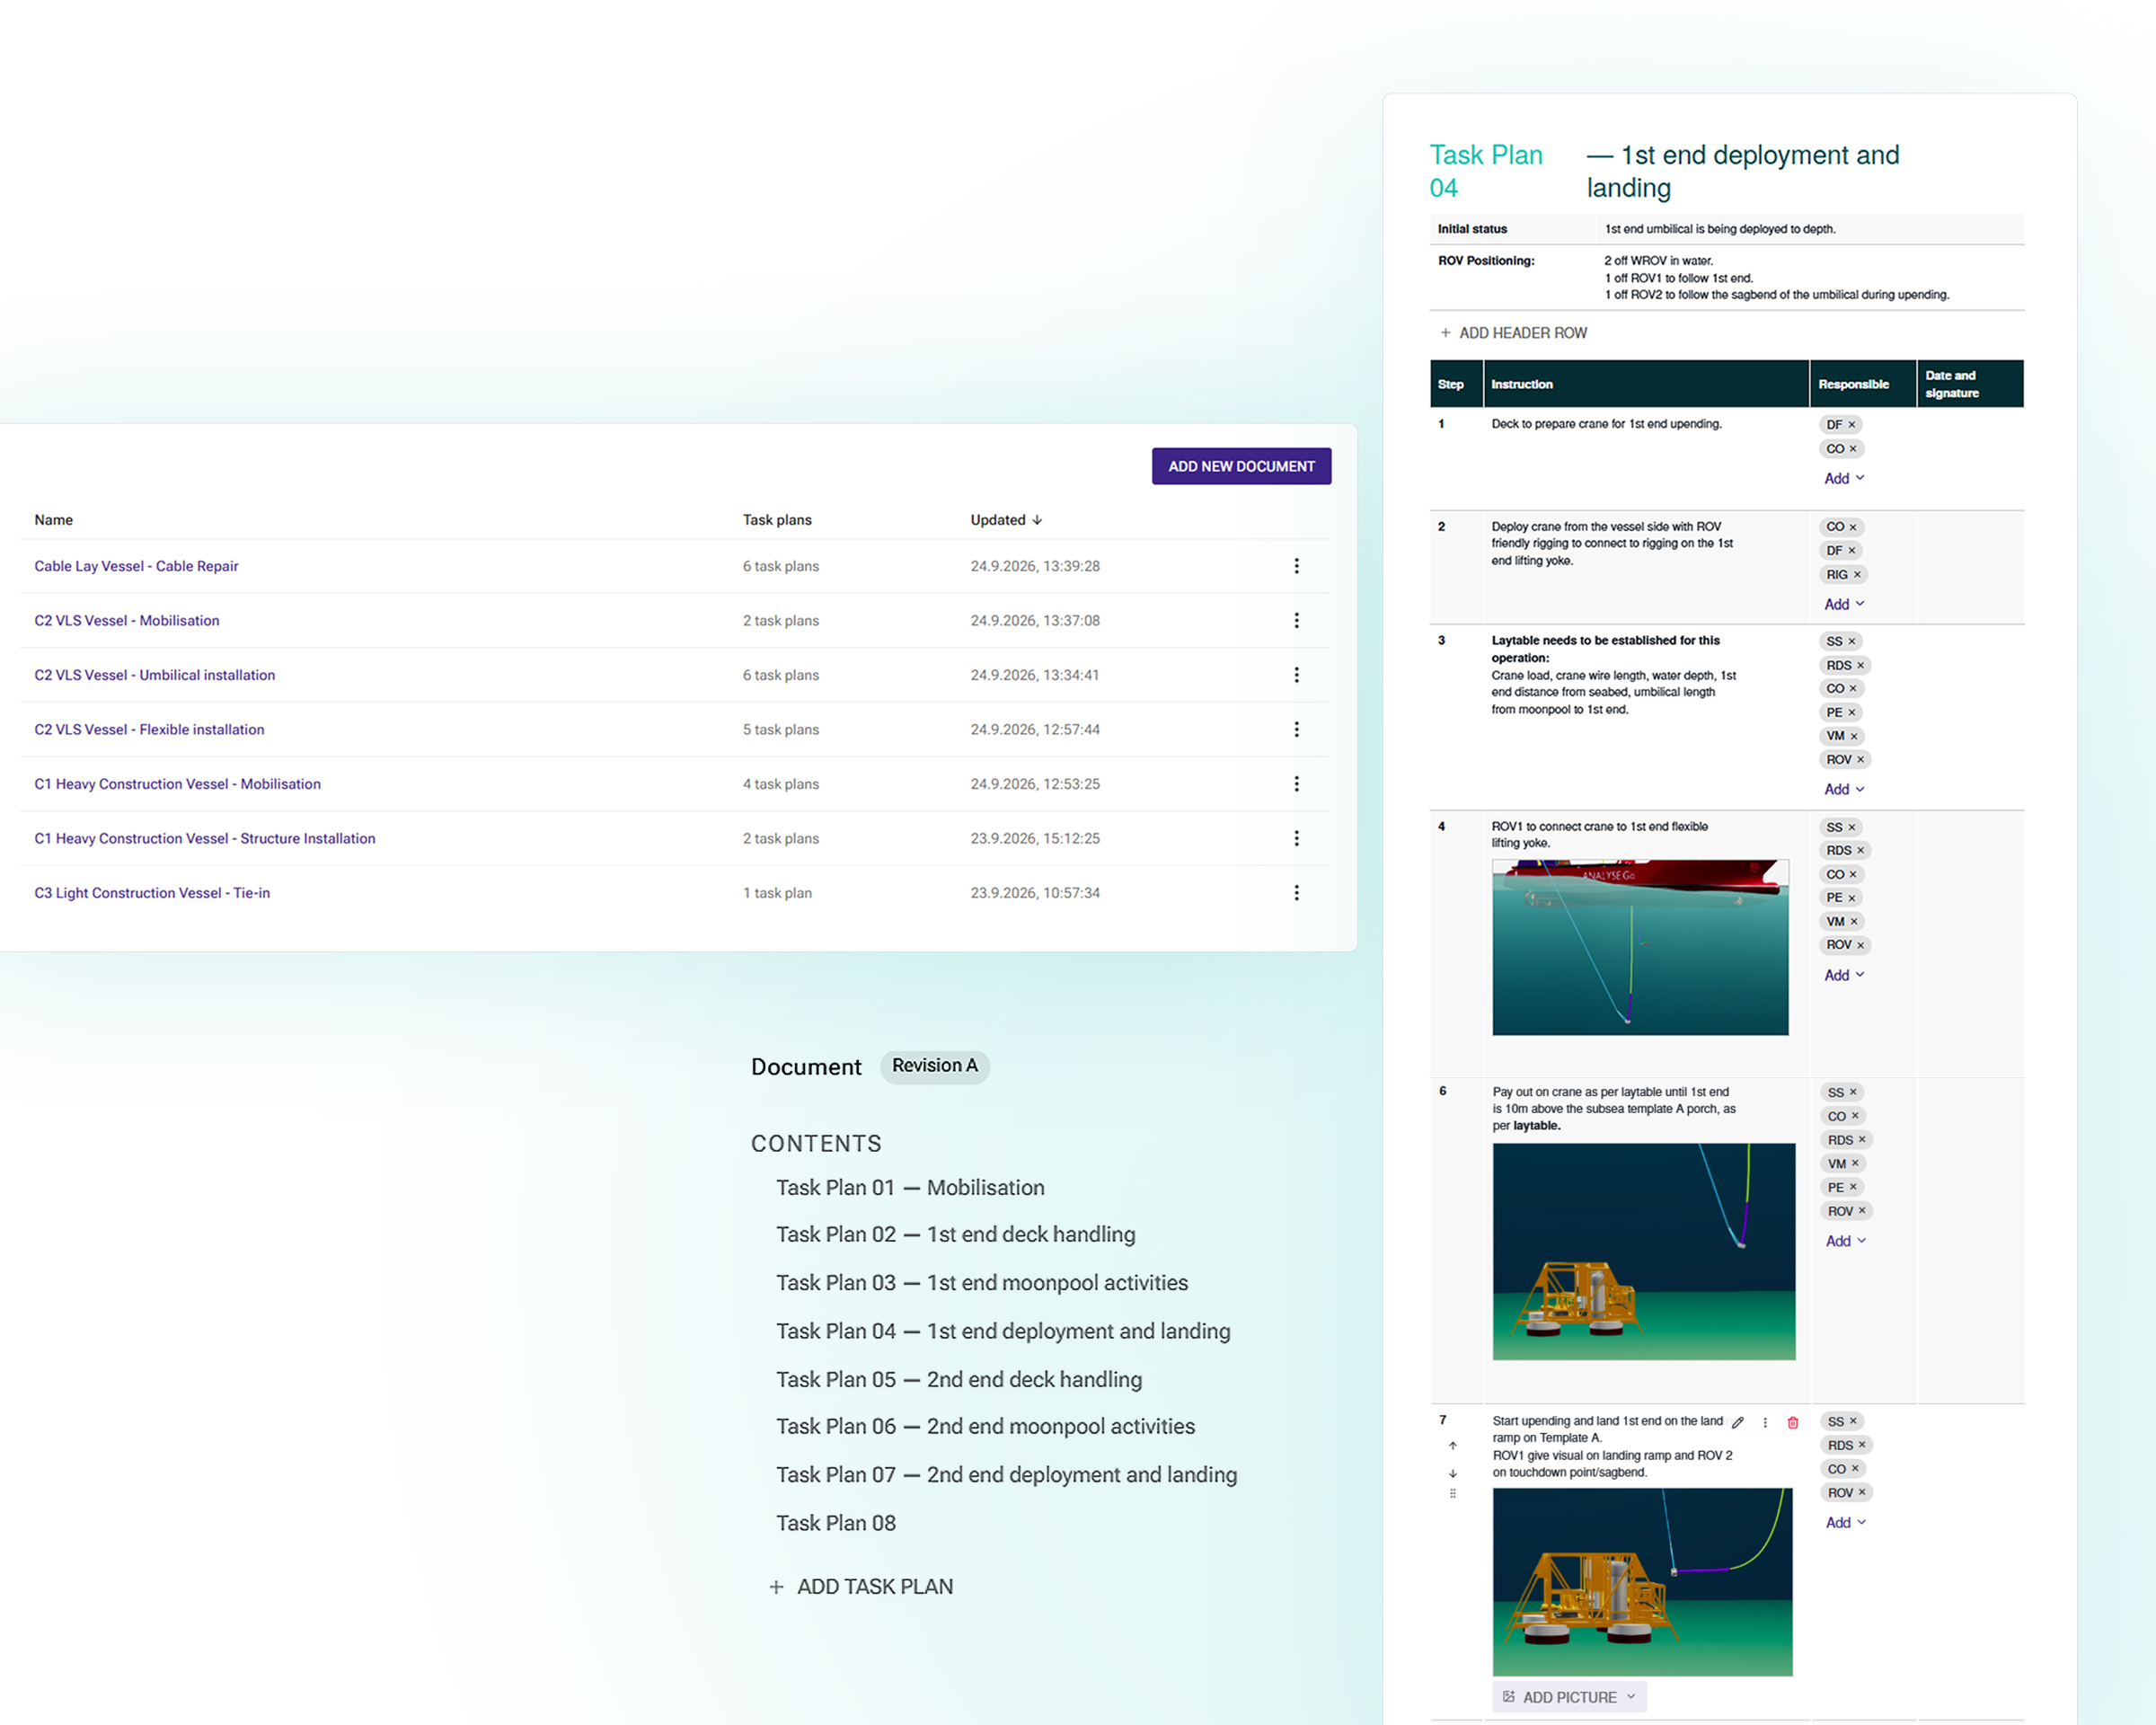Remove the ROV tag from step 7
This screenshot has width=2156, height=1725.
click(1862, 1493)
